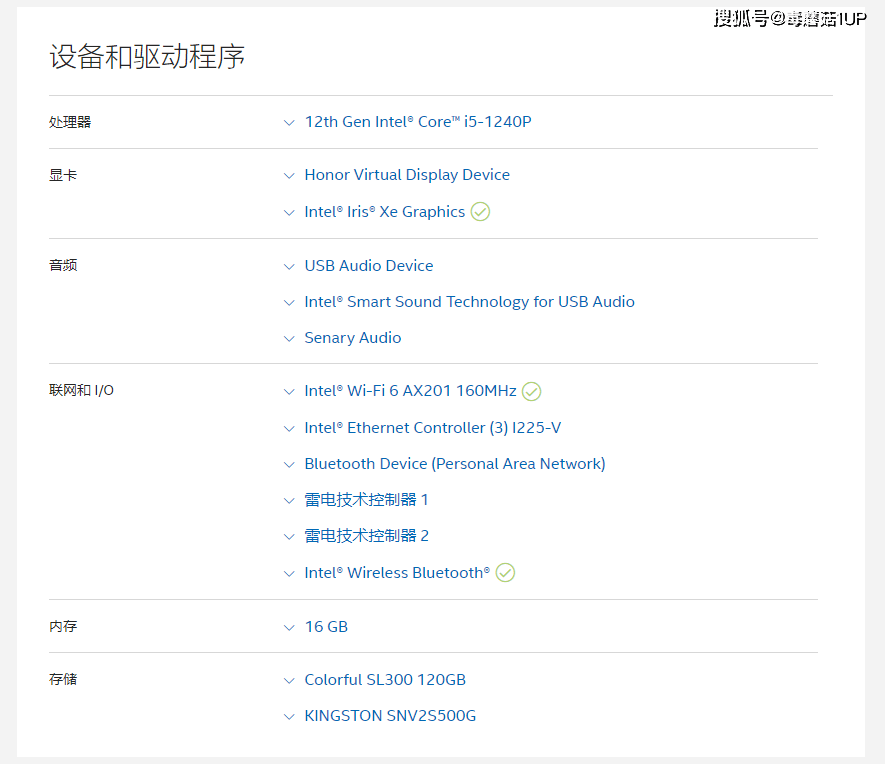Open Bluetooth Device (Personal Area Network) link
Image resolution: width=885 pixels, height=764 pixels.
[455, 464]
